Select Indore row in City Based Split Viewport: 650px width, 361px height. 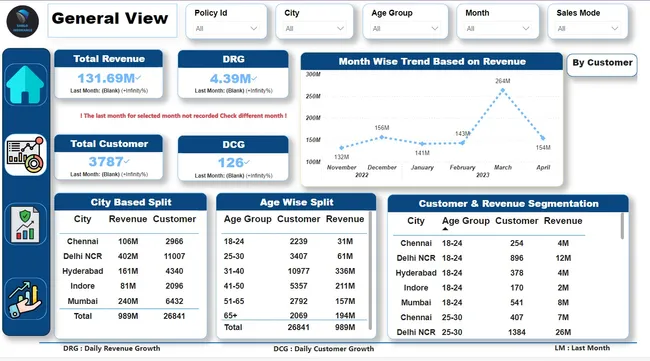point(129,286)
